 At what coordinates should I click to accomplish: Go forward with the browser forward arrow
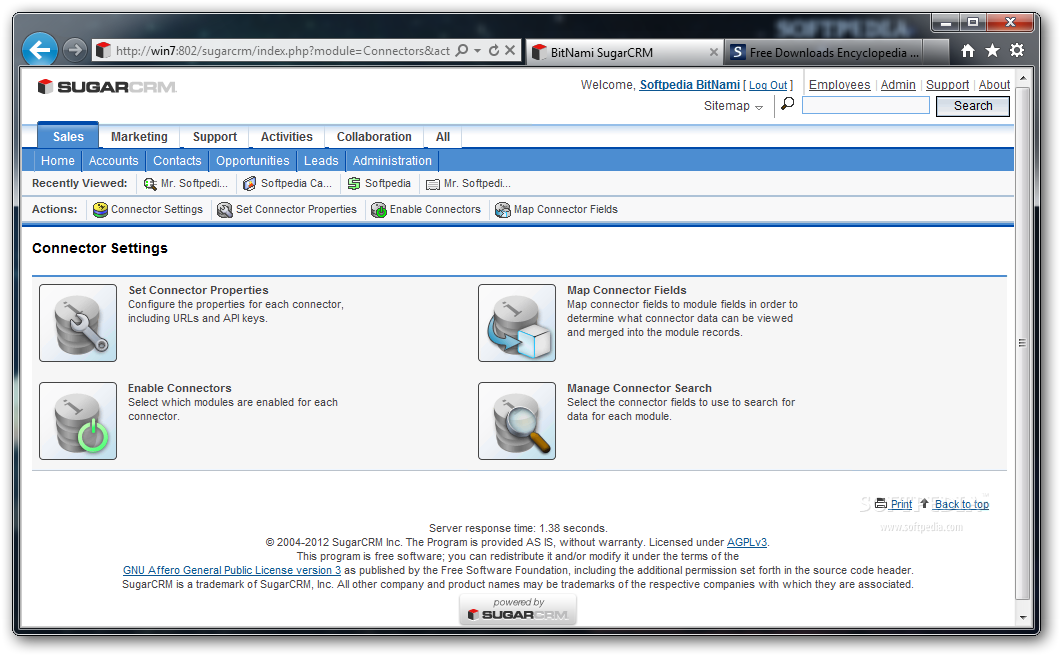(x=74, y=50)
